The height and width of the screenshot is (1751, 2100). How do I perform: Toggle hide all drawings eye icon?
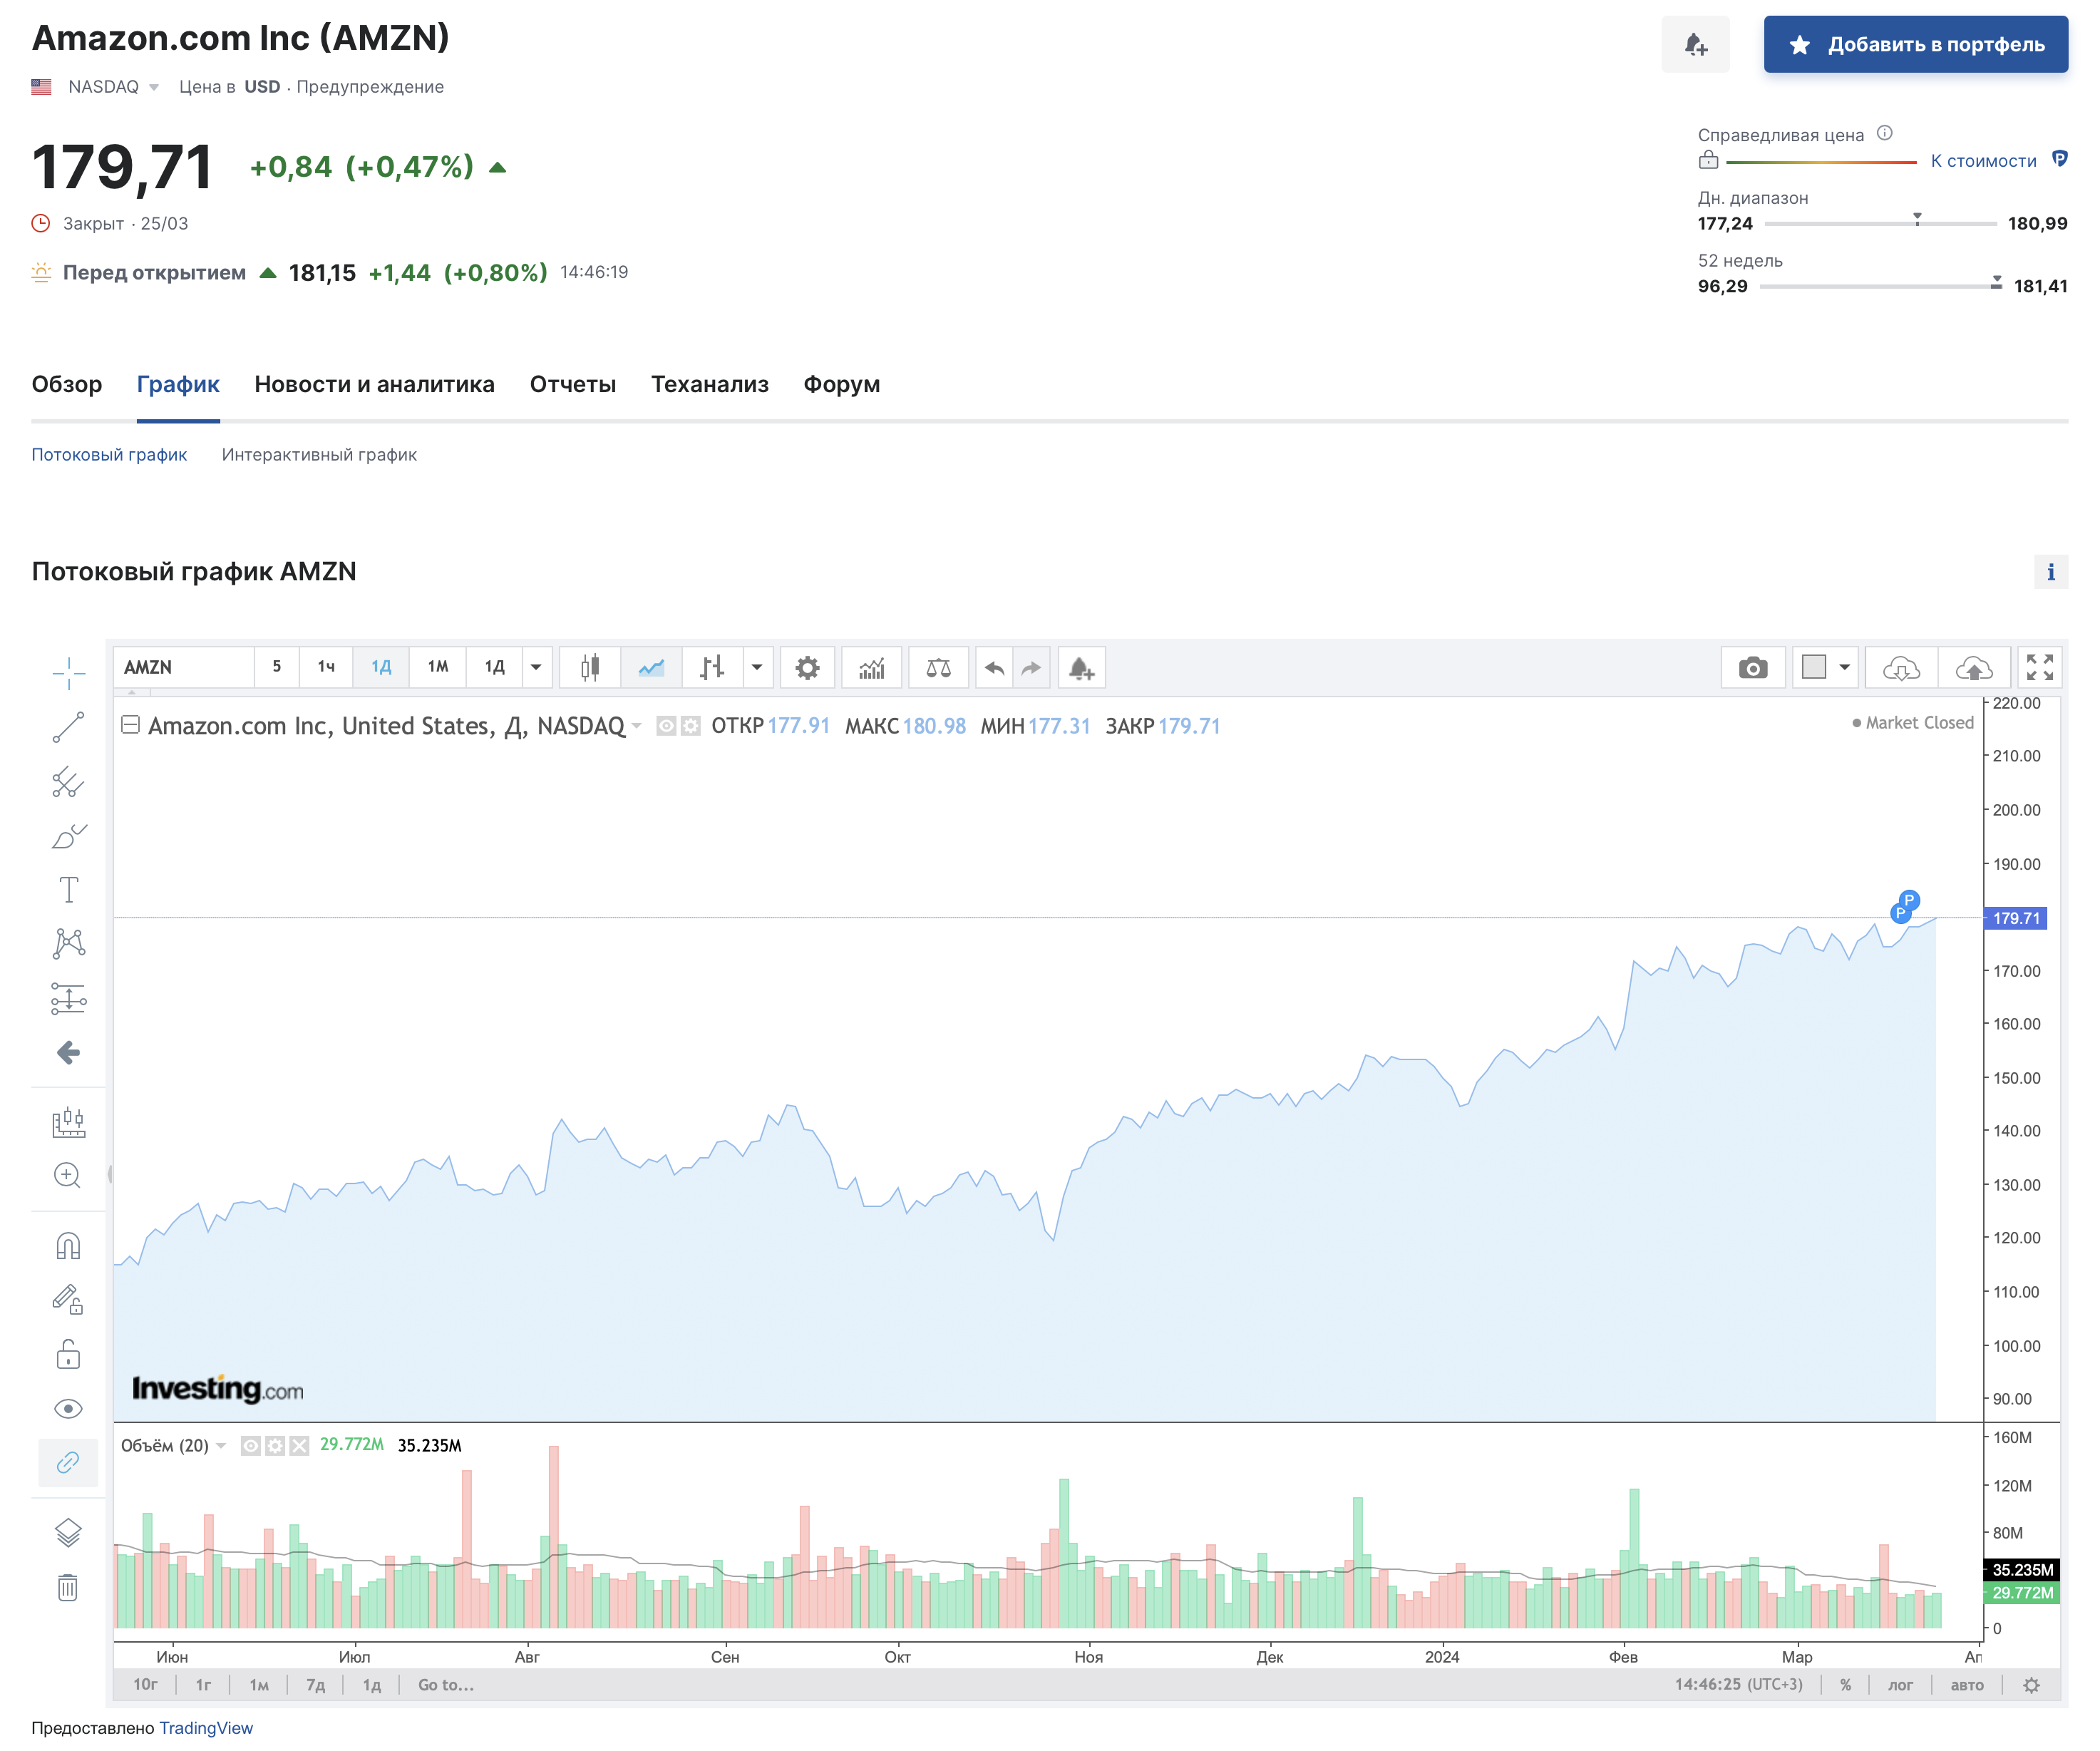[68, 1408]
